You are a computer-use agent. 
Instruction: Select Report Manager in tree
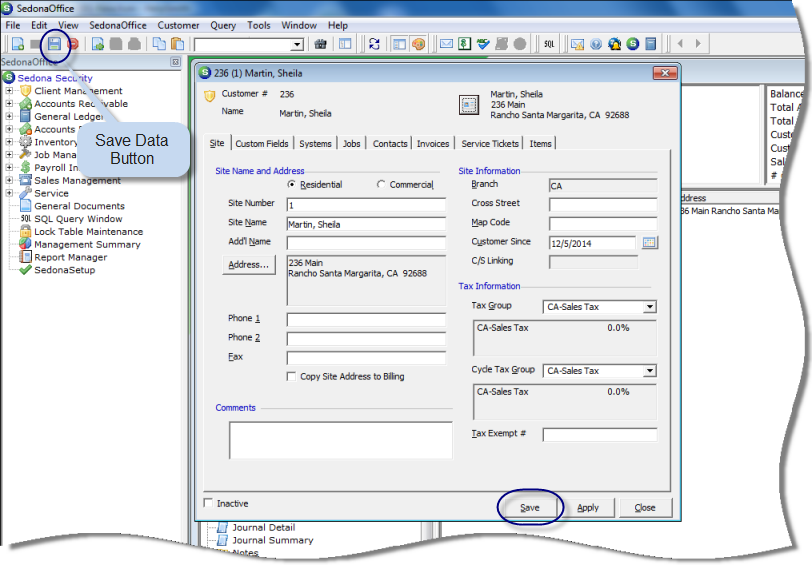[70, 257]
